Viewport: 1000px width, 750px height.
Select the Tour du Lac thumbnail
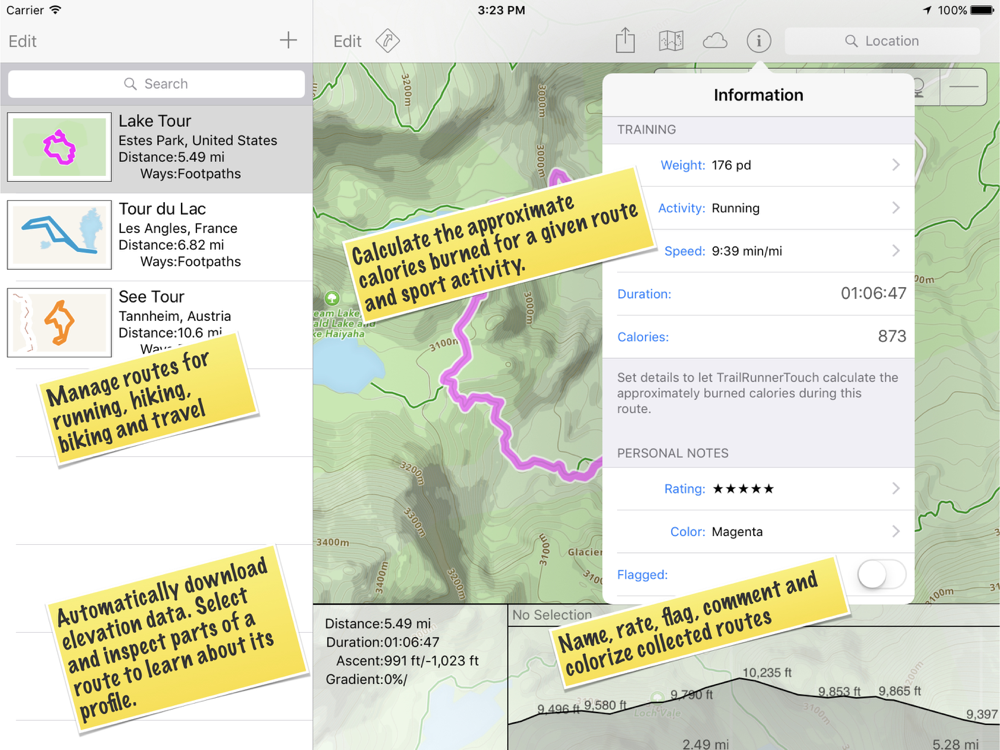(59, 235)
